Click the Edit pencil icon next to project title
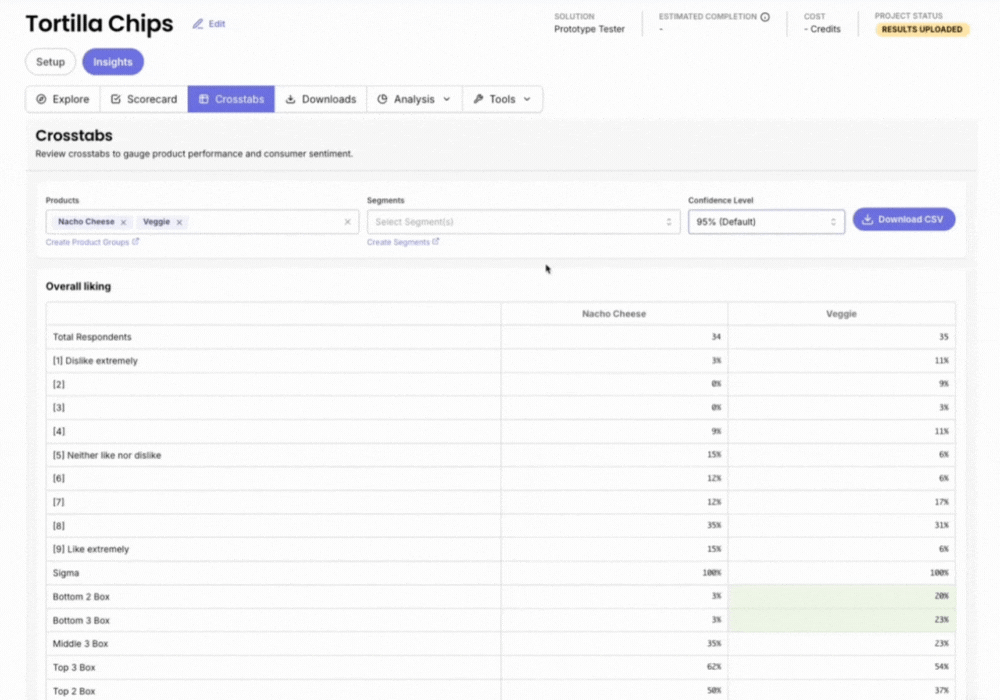The image size is (1000, 700). pyautogui.click(x=197, y=24)
